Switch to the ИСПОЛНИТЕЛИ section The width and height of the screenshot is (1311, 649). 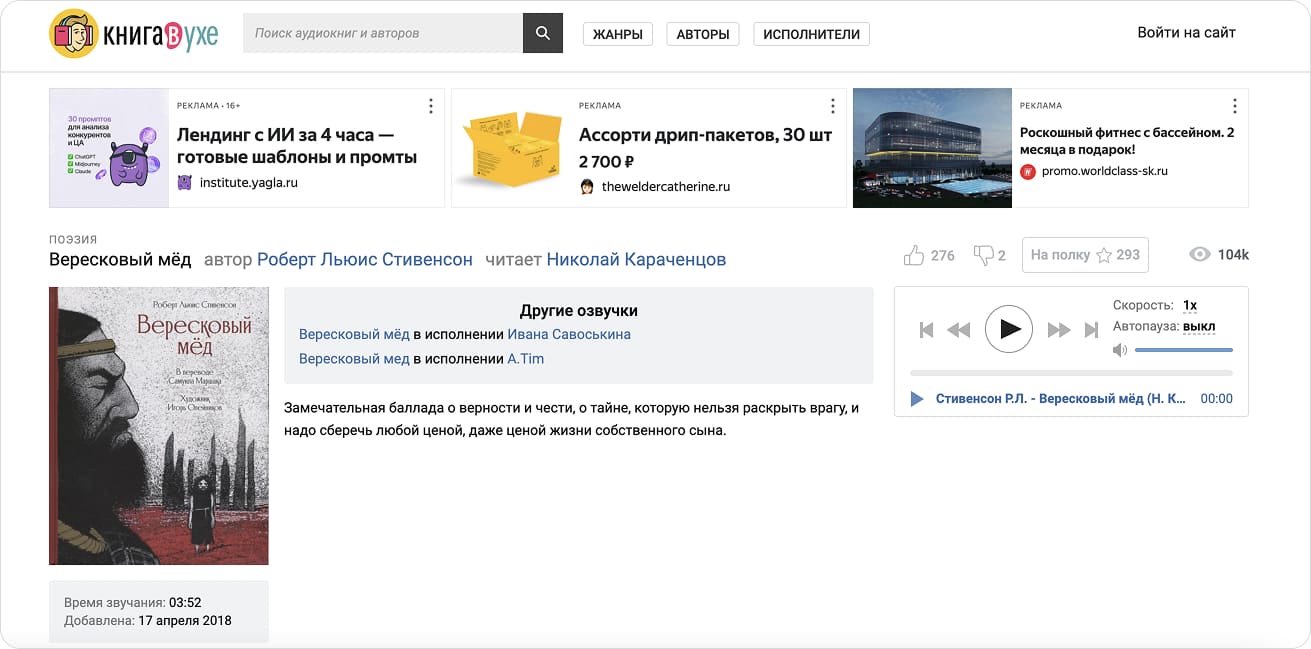coord(811,32)
